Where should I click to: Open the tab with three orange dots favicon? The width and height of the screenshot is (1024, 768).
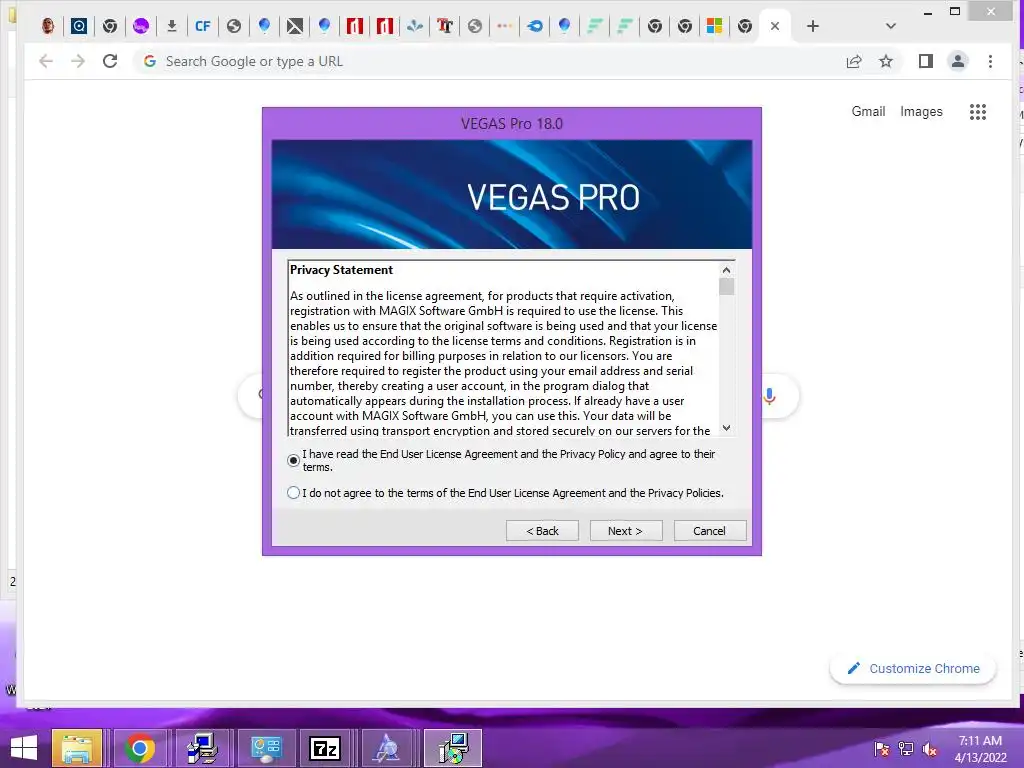pyautogui.click(x=505, y=26)
